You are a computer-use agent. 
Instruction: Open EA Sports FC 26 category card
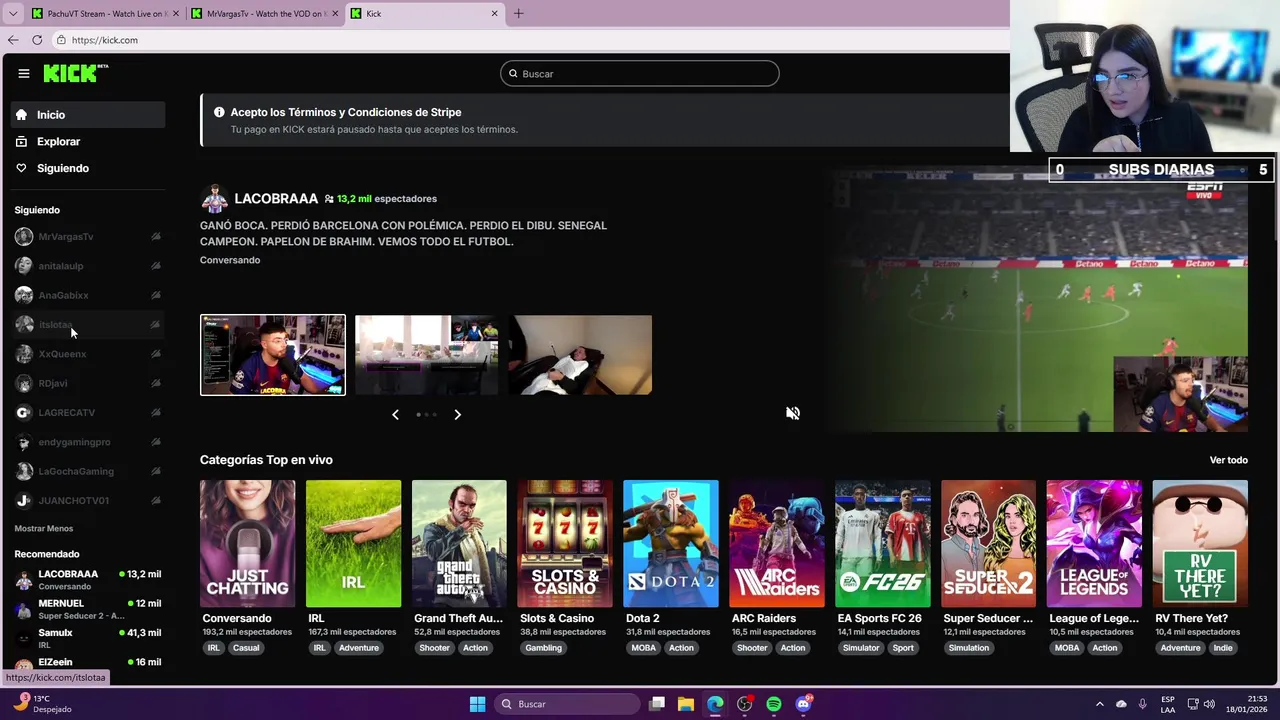point(883,544)
